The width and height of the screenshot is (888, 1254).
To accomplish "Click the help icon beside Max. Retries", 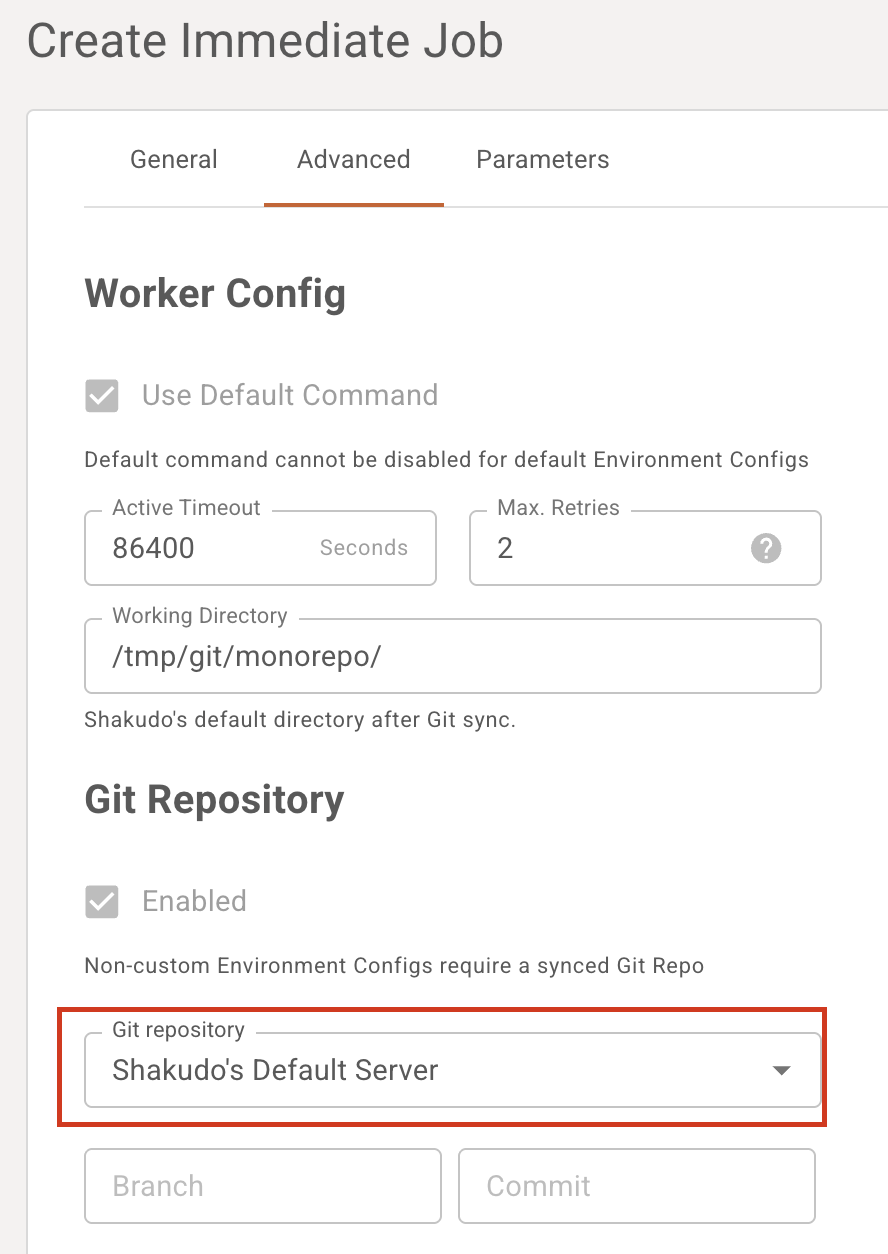I will tap(765, 548).
